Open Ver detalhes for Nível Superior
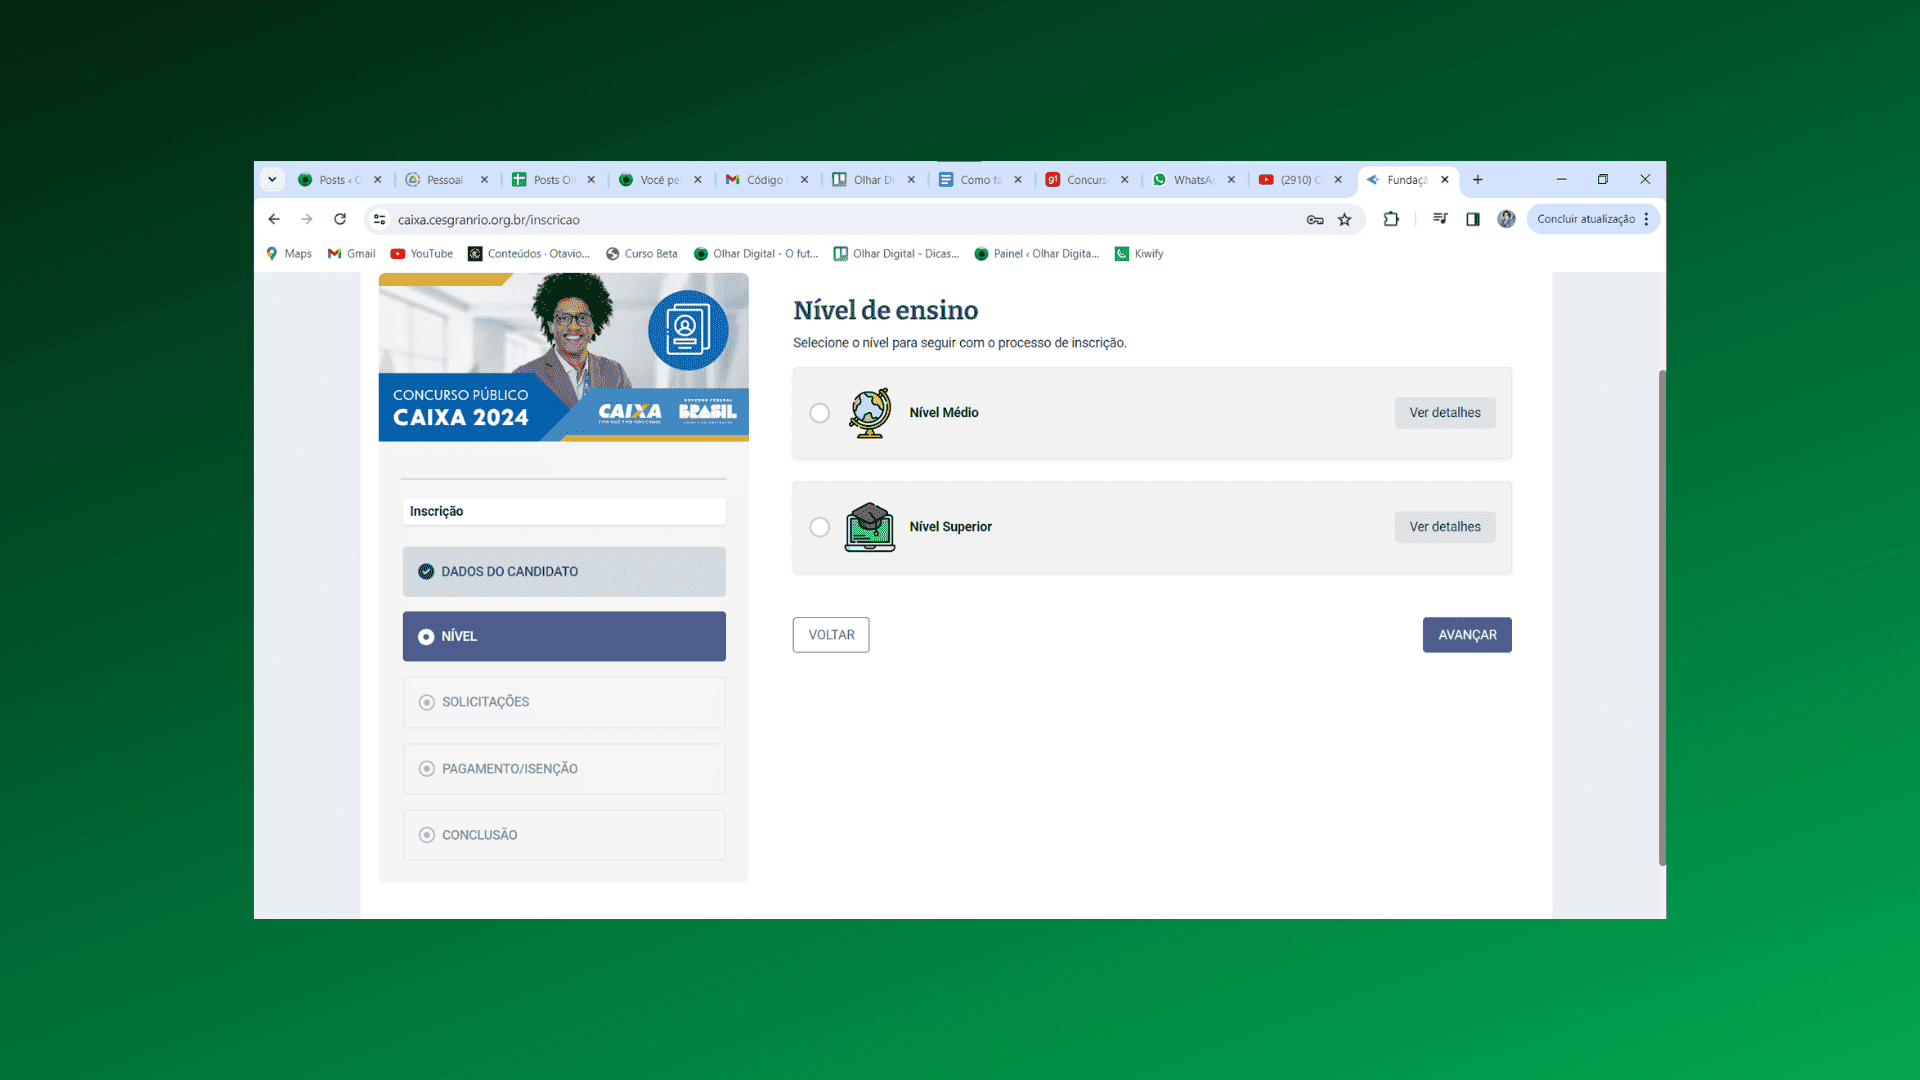The image size is (1920, 1080). [x=1445, y=527]
